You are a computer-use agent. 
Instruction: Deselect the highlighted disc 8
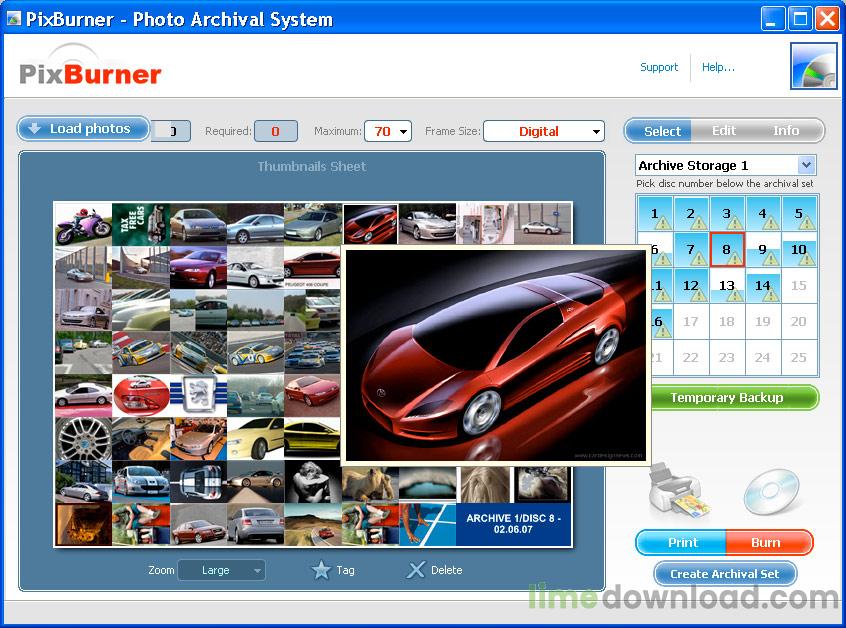click(726, 250)
